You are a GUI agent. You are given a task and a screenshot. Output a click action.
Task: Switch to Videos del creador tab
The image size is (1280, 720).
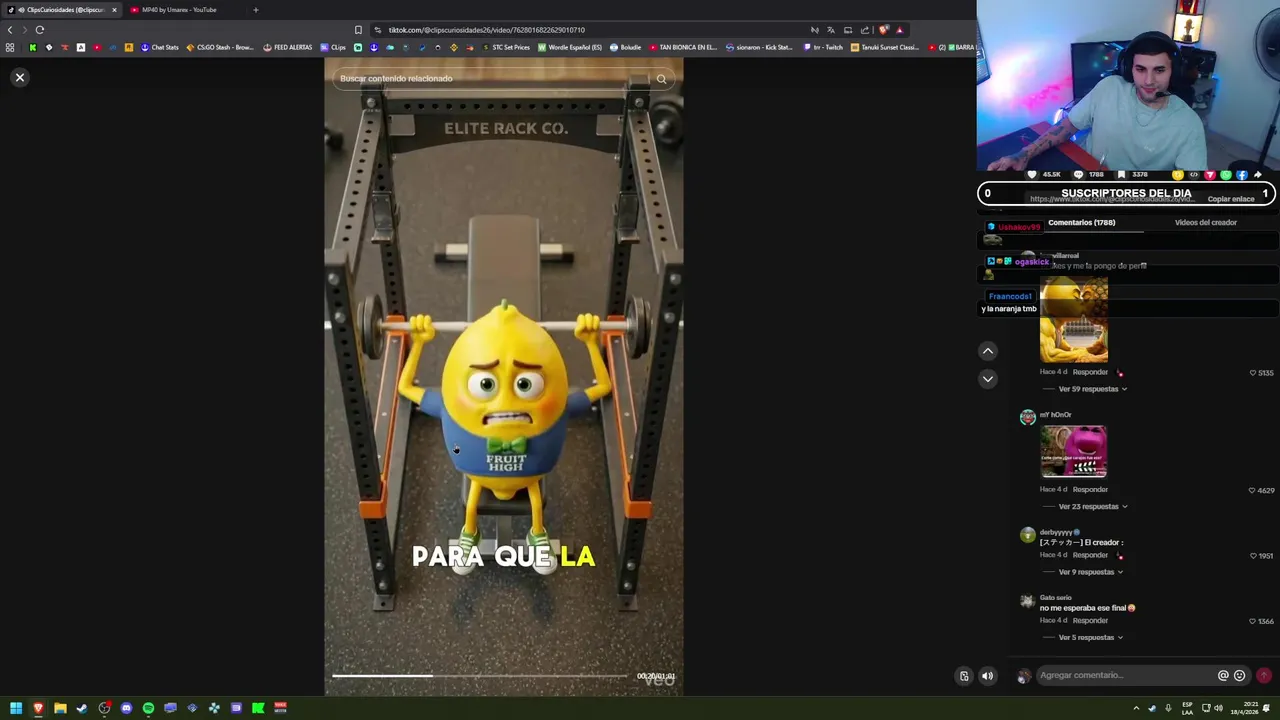click(1206, 222)
